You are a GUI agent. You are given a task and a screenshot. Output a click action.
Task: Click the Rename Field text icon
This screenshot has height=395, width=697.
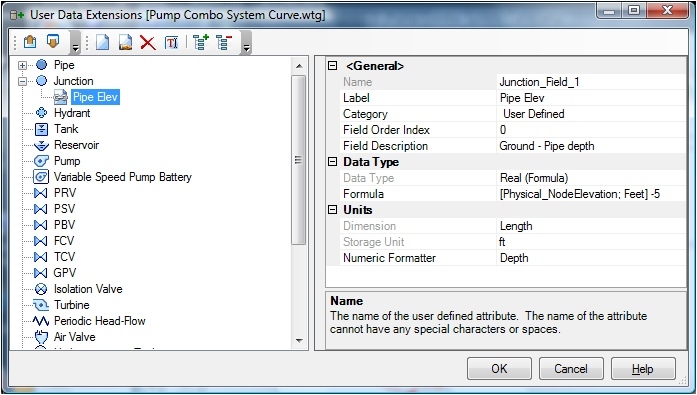point(172,43)
